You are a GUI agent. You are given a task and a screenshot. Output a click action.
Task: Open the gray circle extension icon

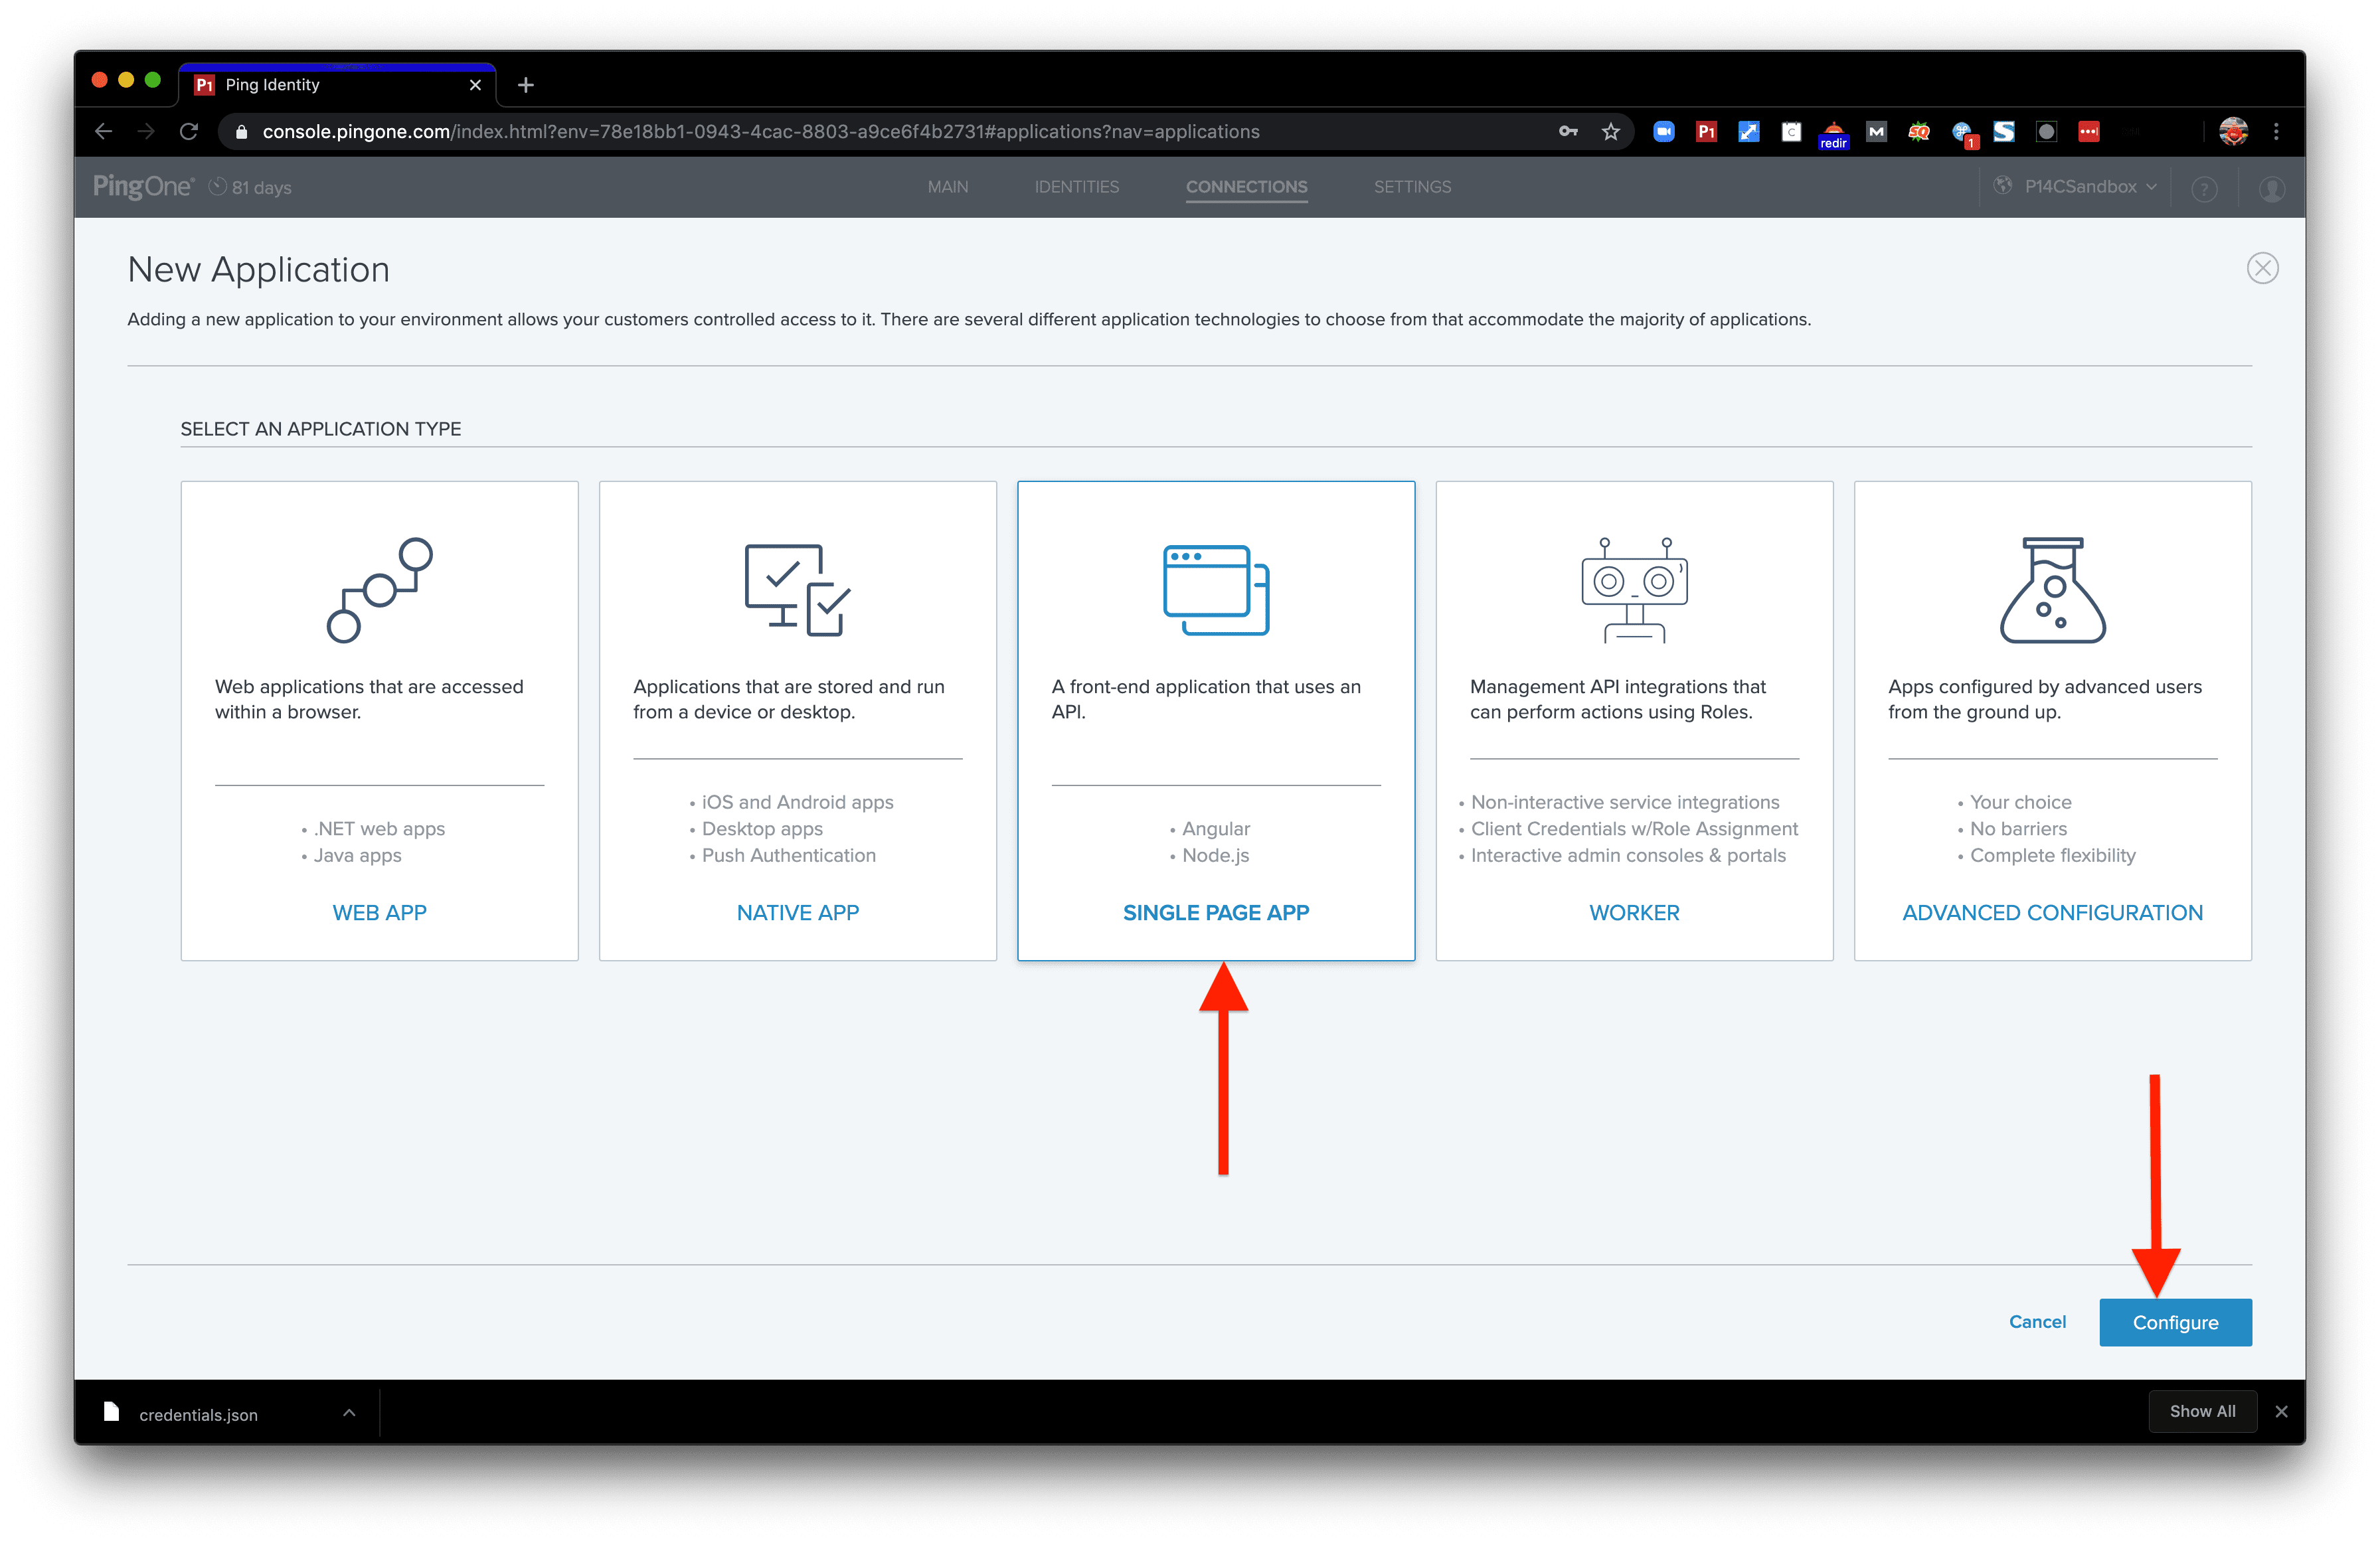pyautogui.click(x=2046, y=131)
